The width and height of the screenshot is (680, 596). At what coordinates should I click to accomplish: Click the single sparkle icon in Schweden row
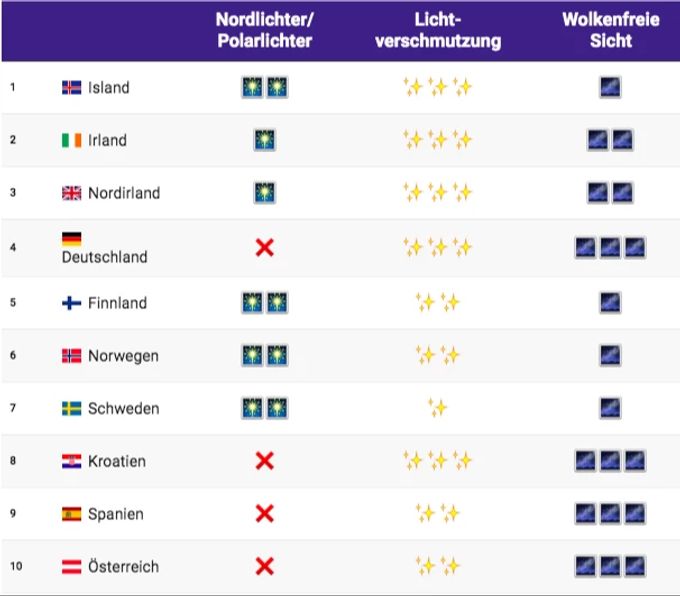coord(438,408)
